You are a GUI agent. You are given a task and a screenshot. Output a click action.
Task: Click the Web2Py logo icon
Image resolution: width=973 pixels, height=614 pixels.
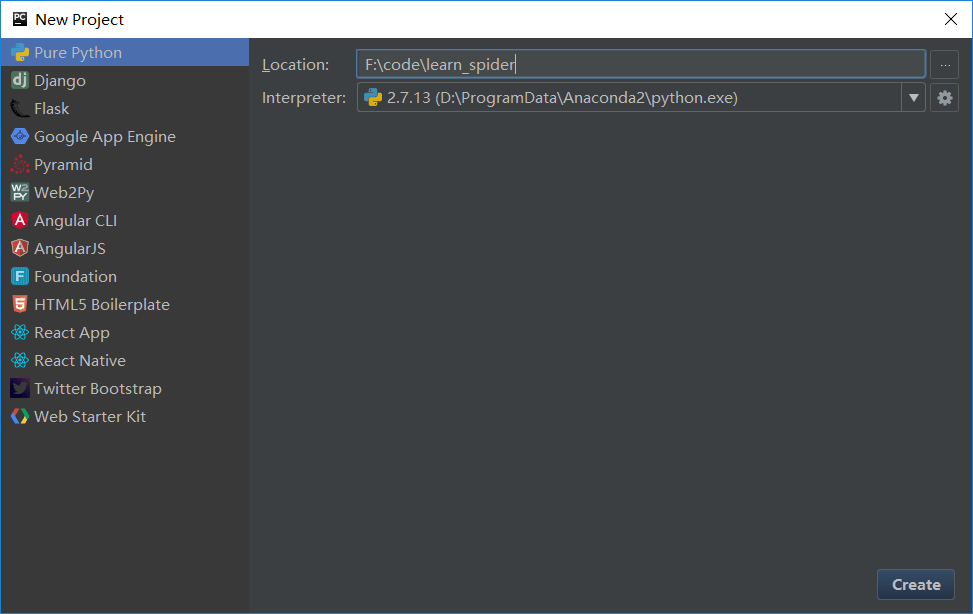[x=20, y=192]
